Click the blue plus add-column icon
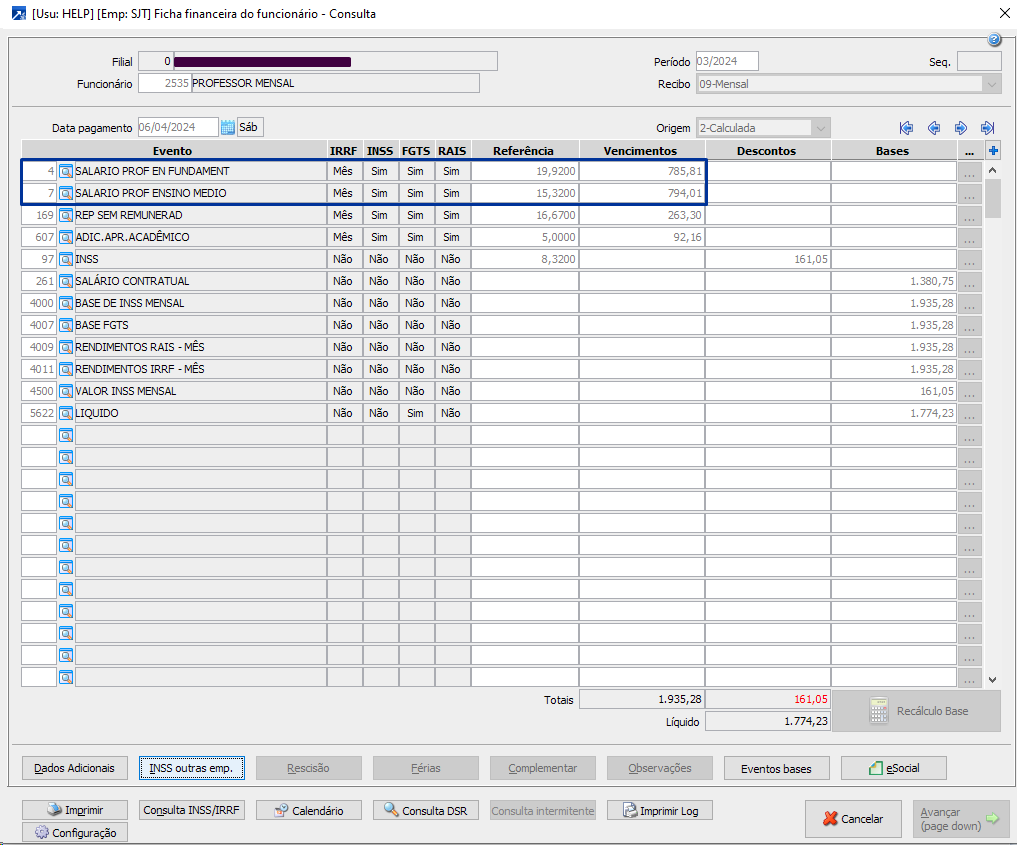1017x845 pixels. click(993, 150)
